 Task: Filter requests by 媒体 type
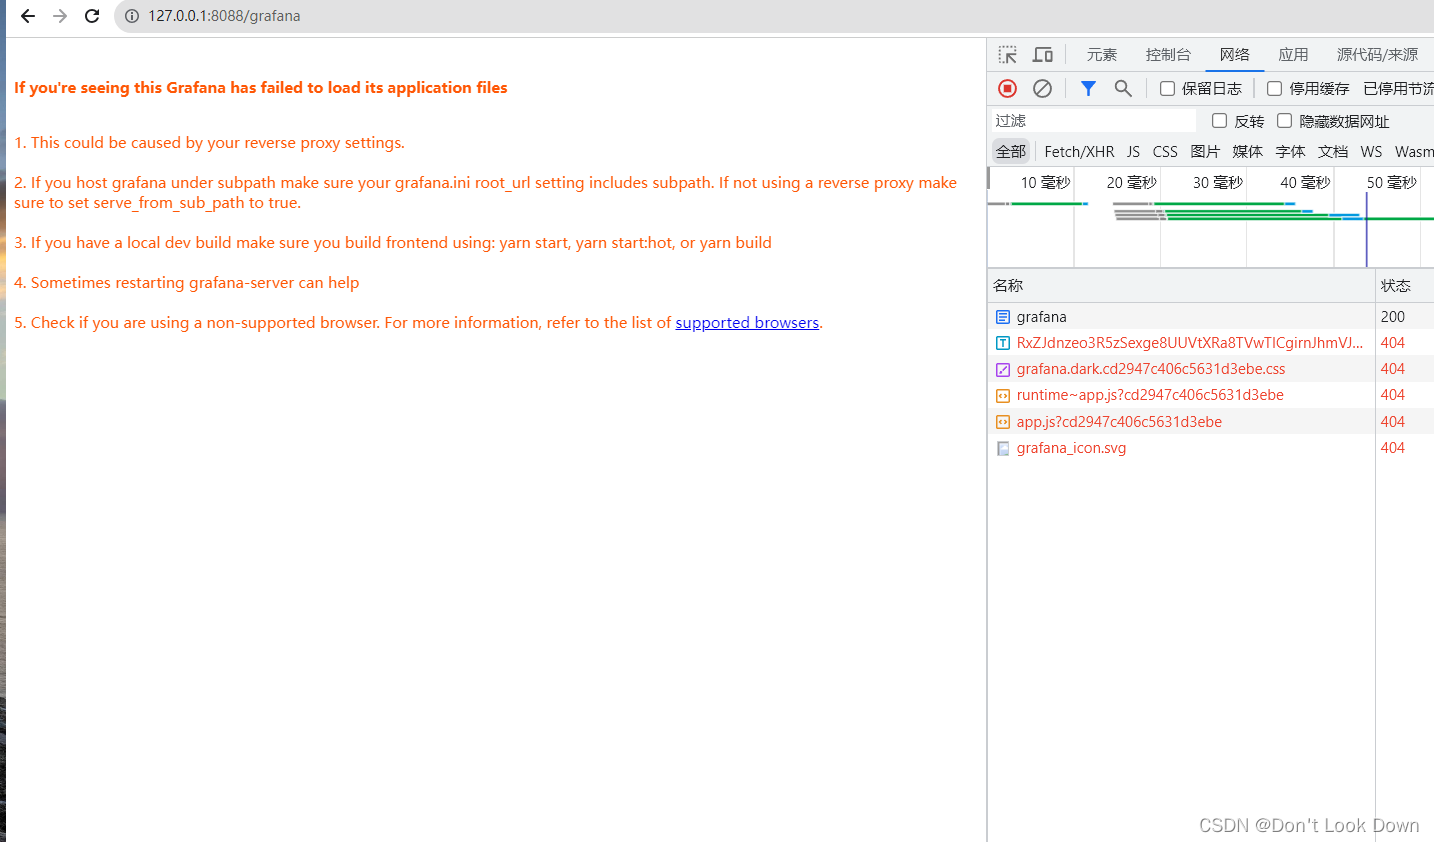click(x=1247, y=151)
